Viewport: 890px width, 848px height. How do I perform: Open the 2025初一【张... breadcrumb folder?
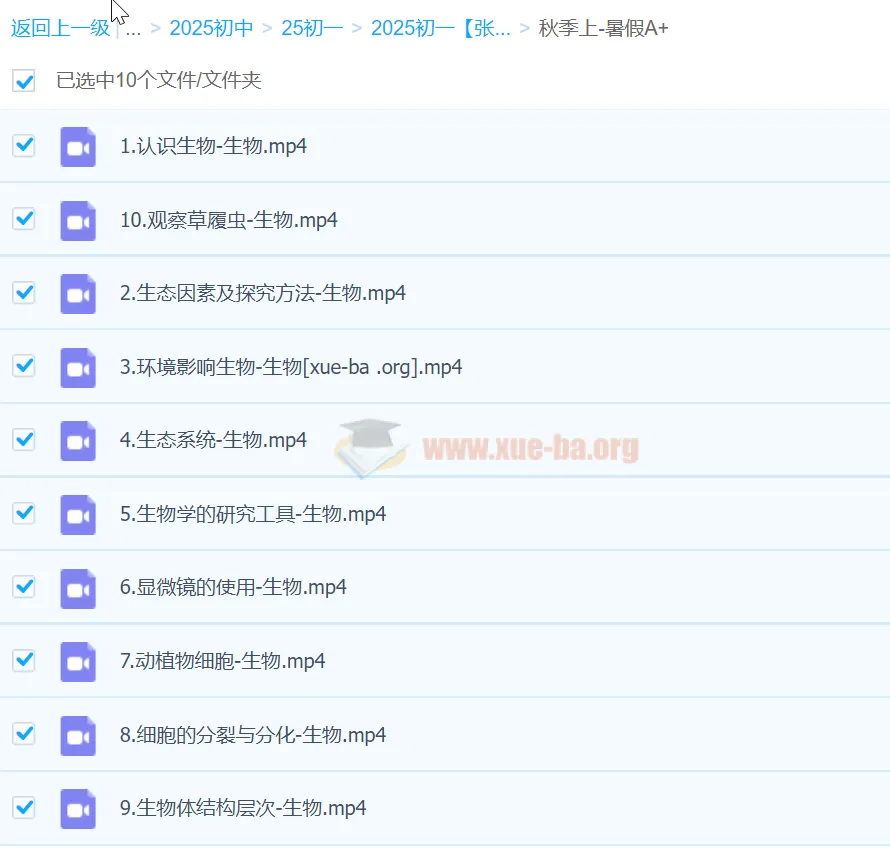[x=440, y=28]
